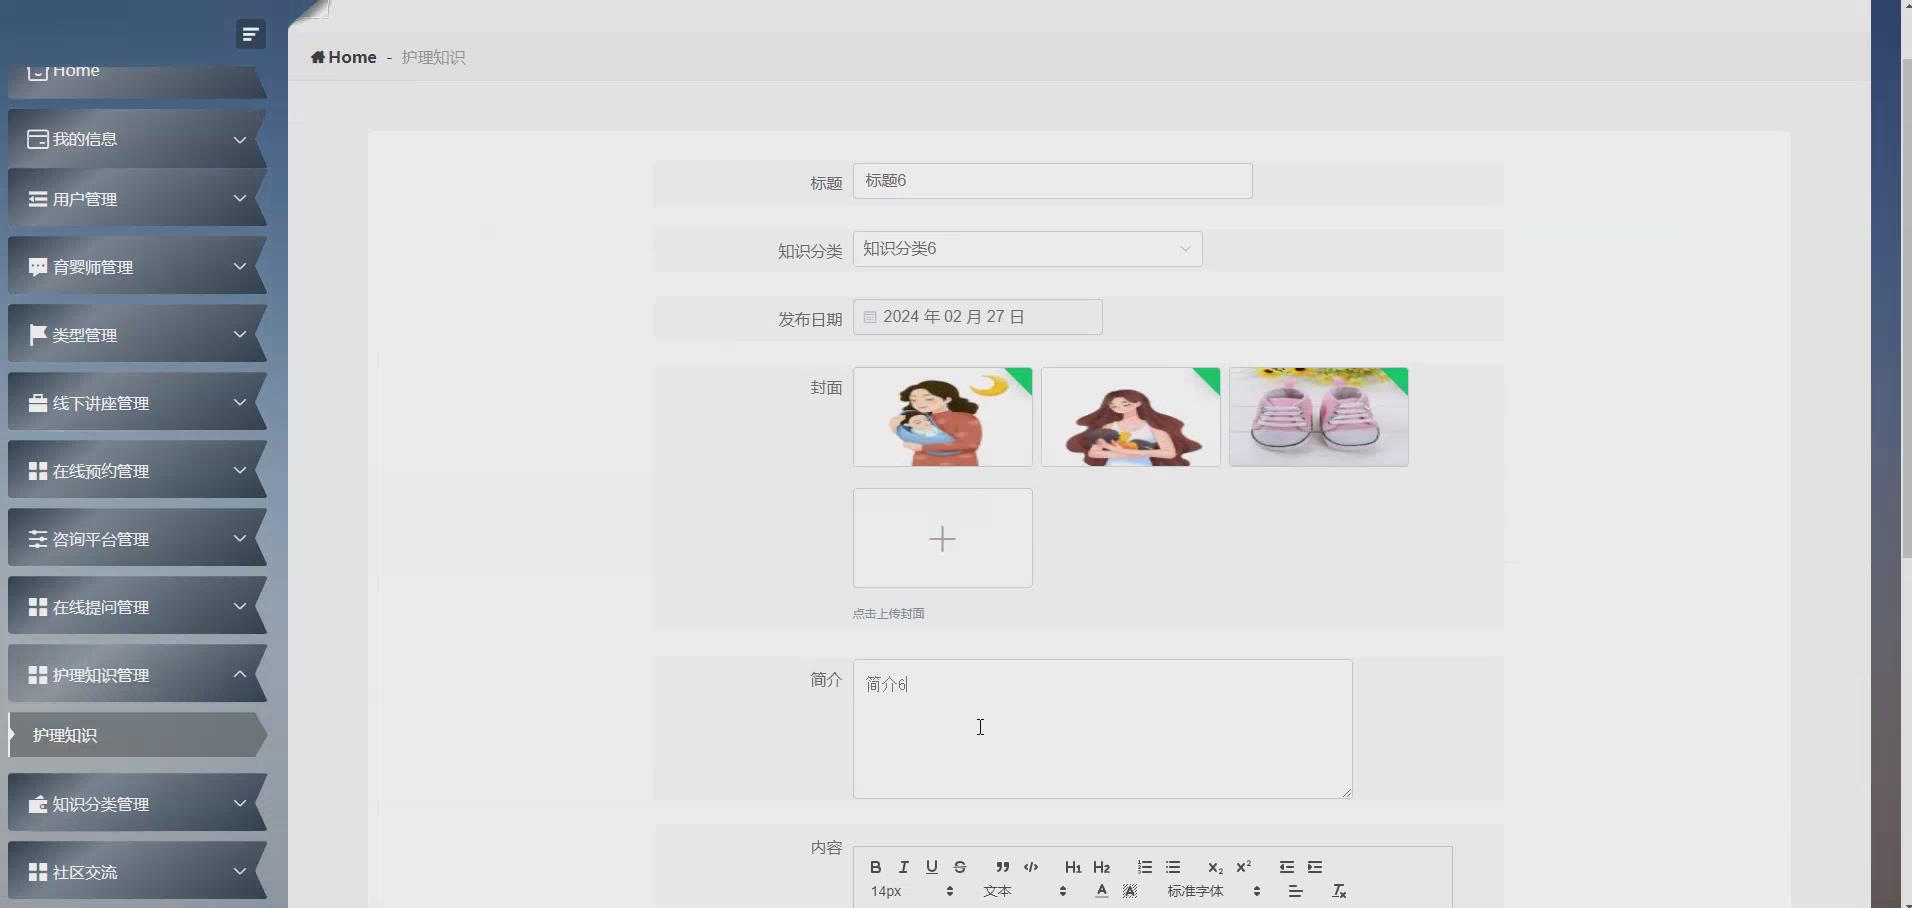1912x908 pixels.
Task: Open text color picker in editor
Action: coord(1101,891)
